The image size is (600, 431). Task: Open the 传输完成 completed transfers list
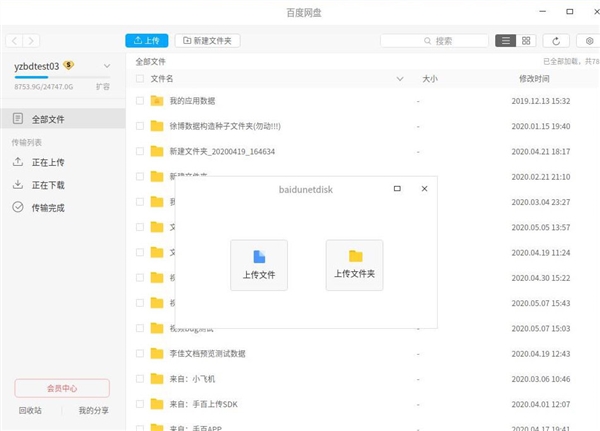click(47, 207)
